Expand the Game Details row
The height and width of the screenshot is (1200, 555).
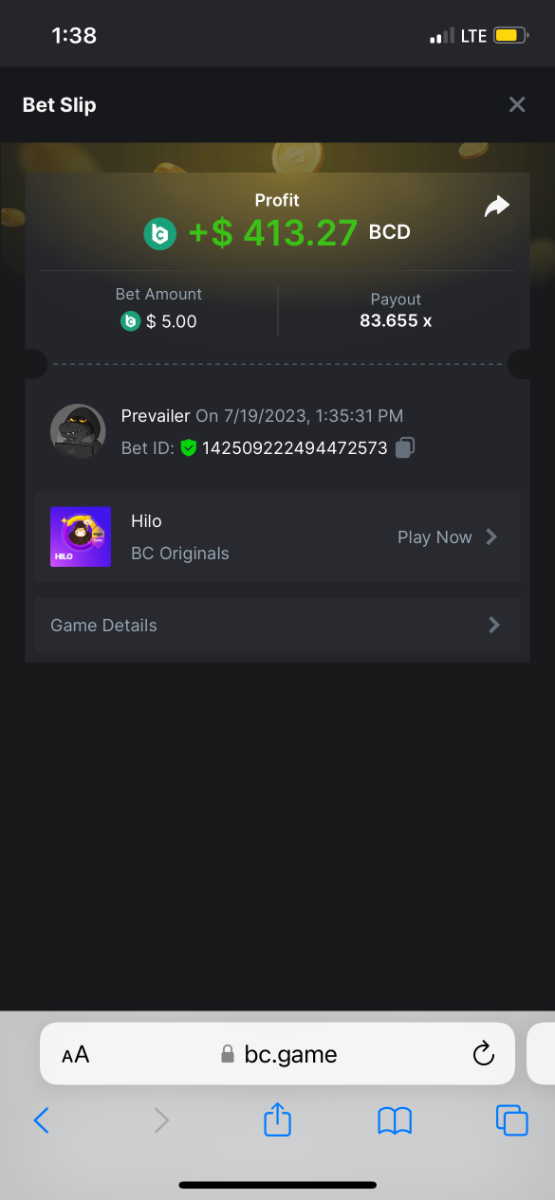click(x=277, y=625)
